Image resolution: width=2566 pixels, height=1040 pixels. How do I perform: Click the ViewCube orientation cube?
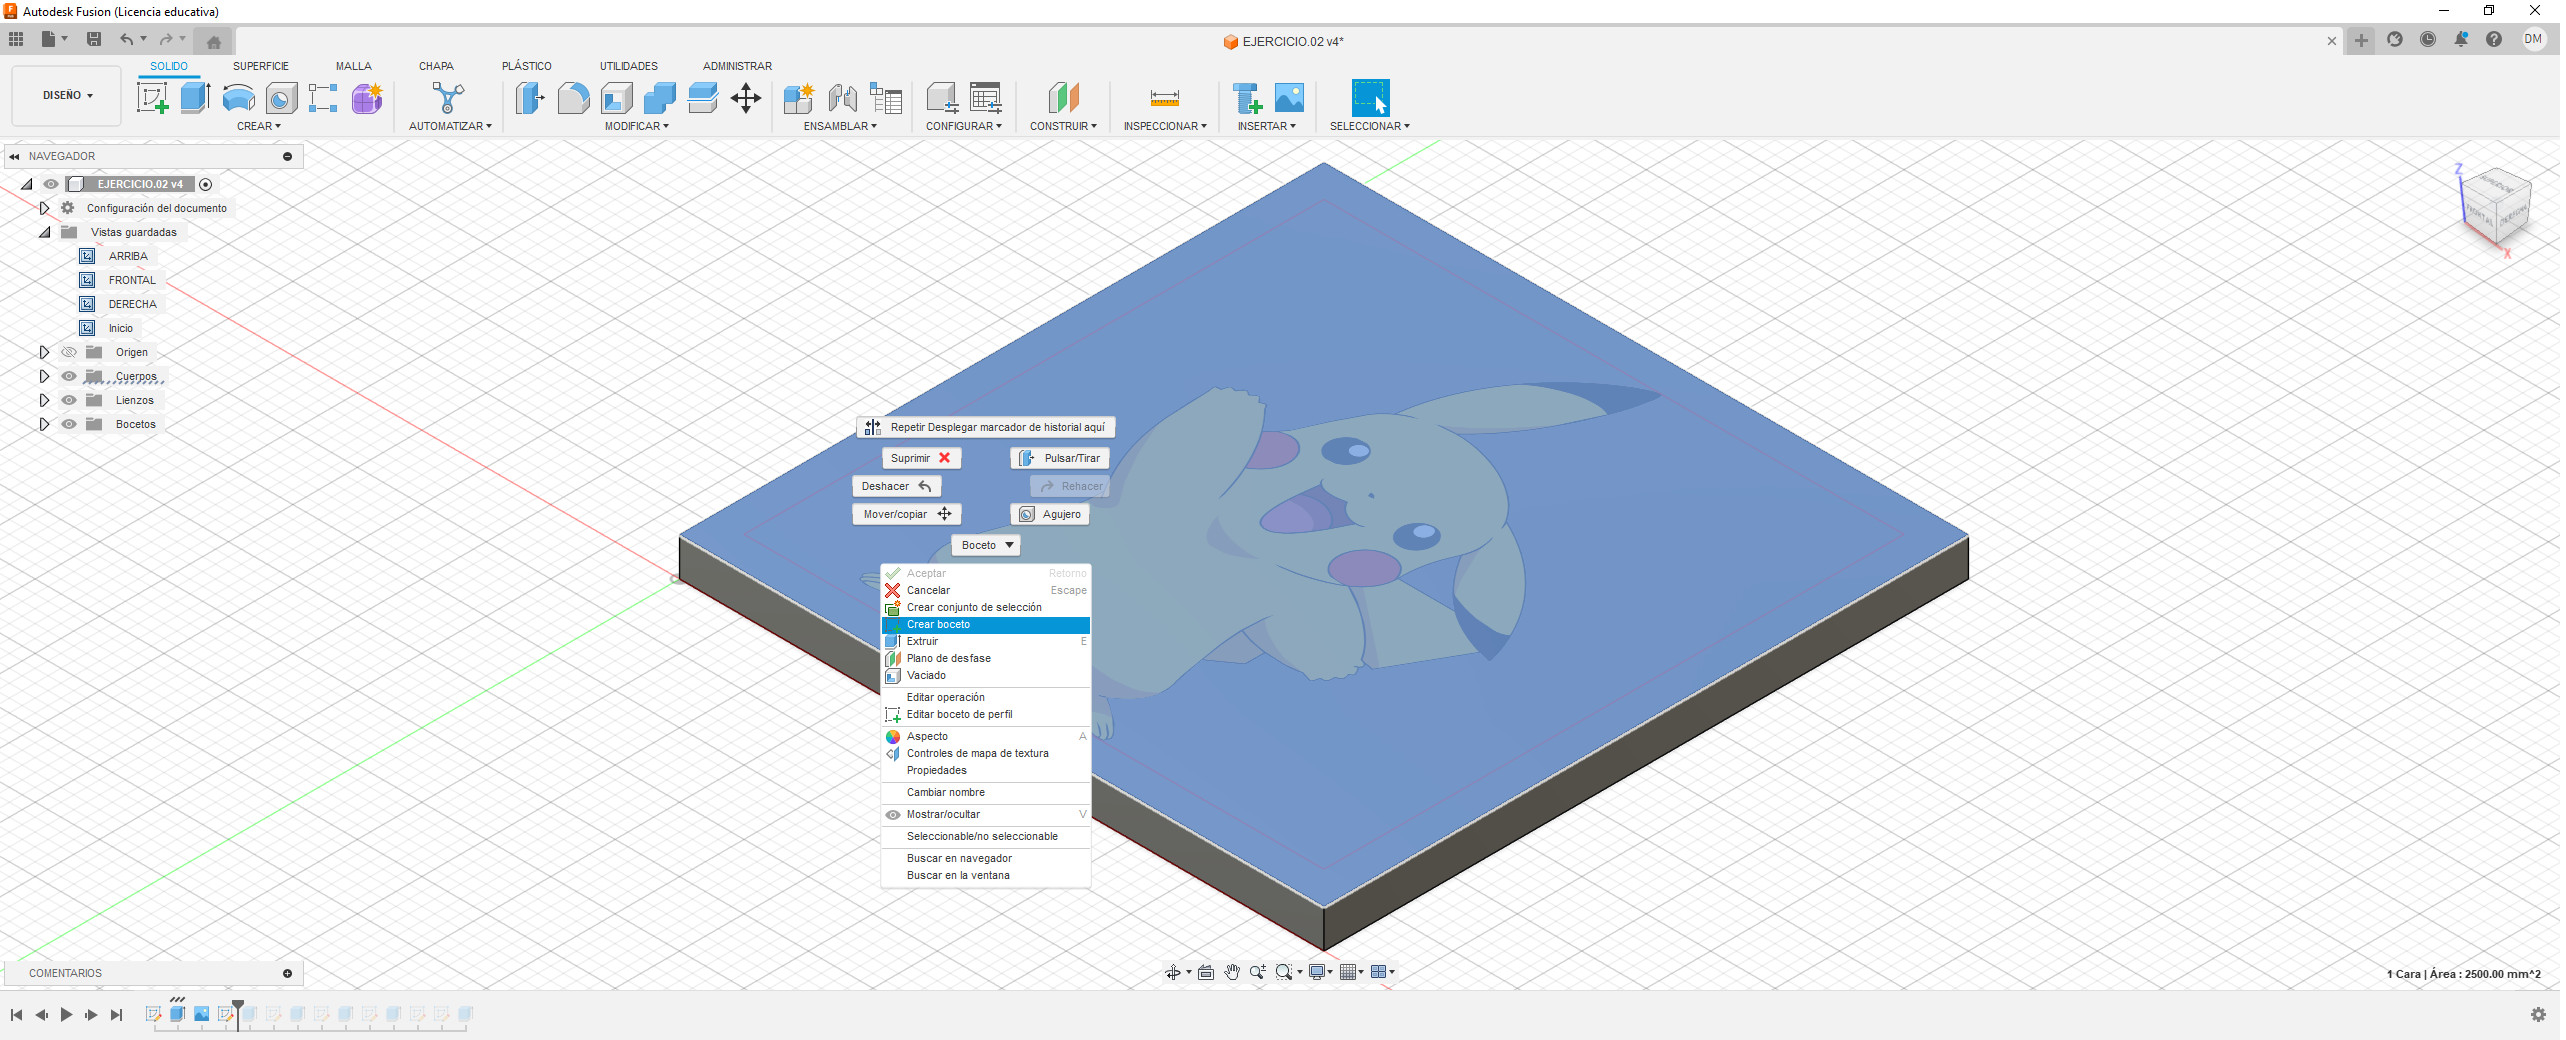point(2496,208)
